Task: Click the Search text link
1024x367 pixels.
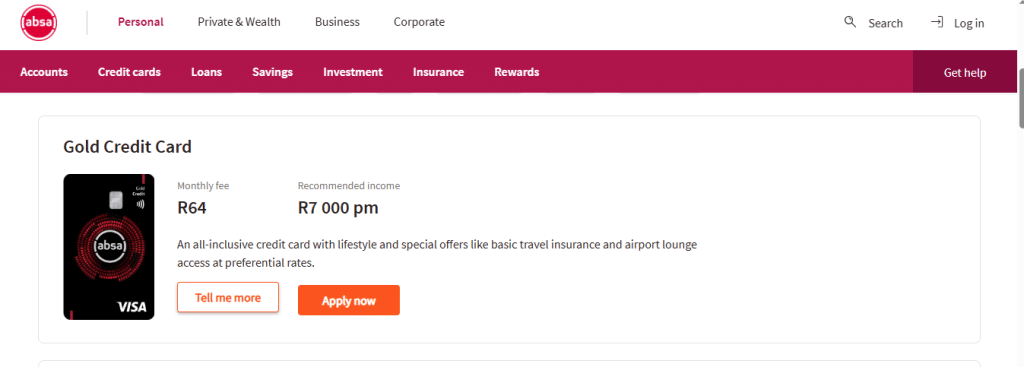Action: 885,23
